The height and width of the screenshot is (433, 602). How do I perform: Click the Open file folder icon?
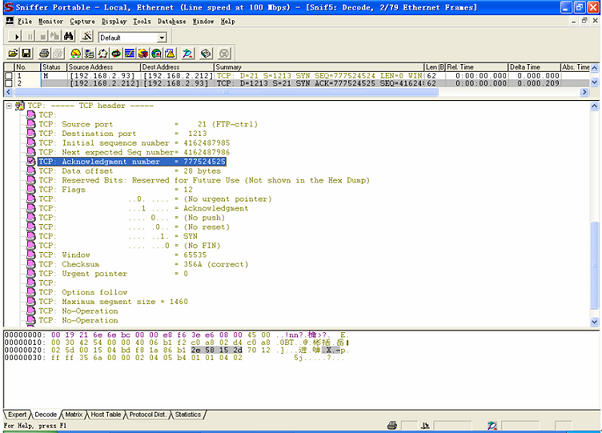point(13,53)
